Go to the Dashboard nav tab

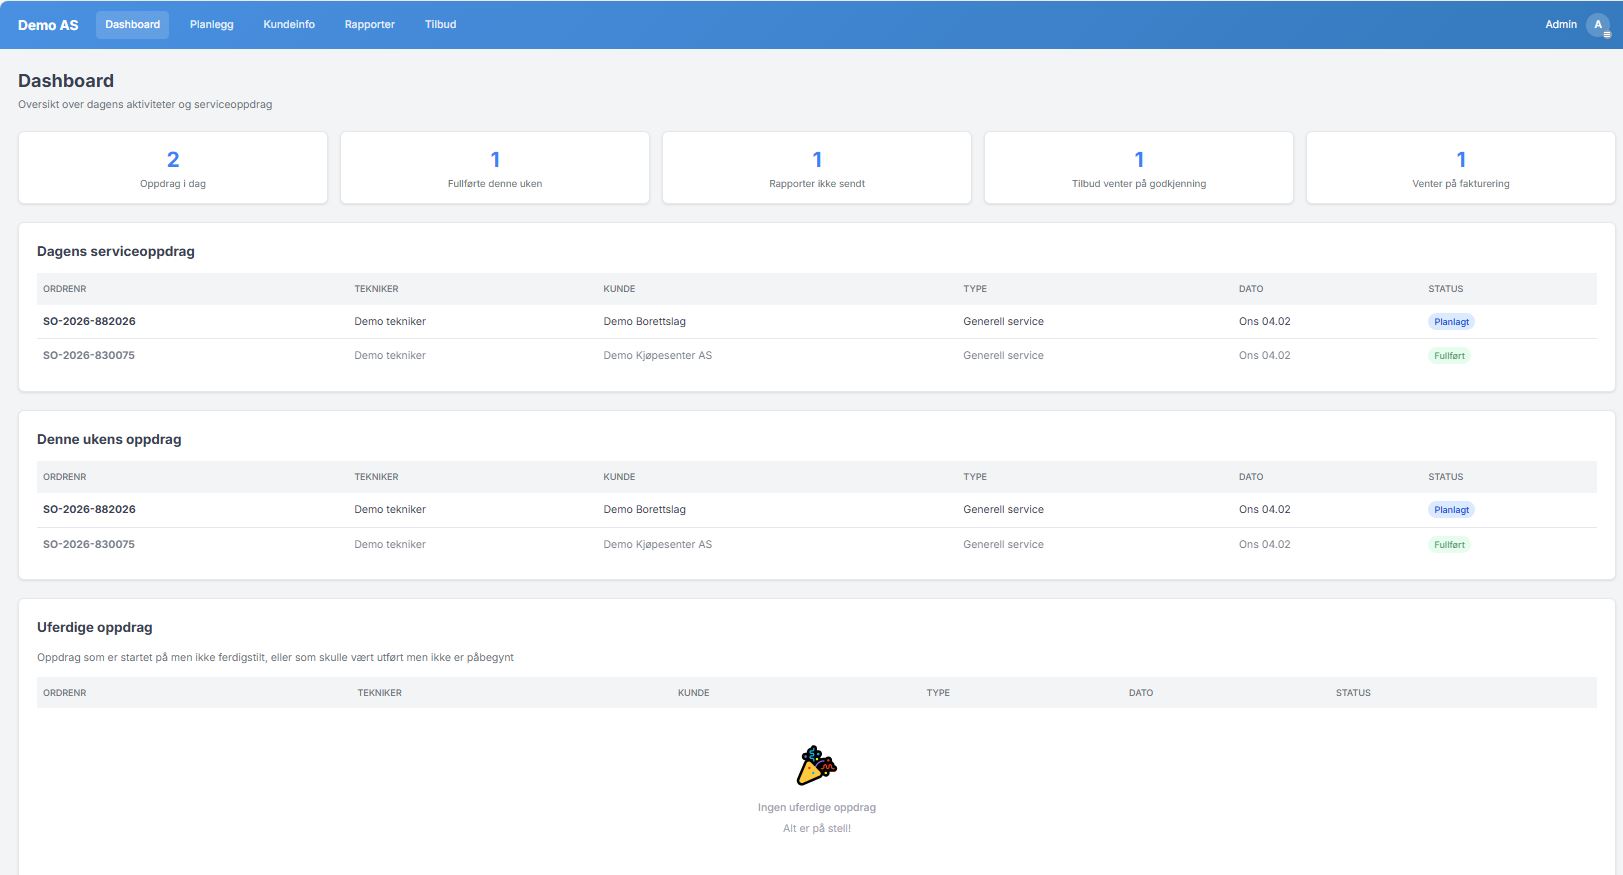pyautogui.click(x=132, y=25)
